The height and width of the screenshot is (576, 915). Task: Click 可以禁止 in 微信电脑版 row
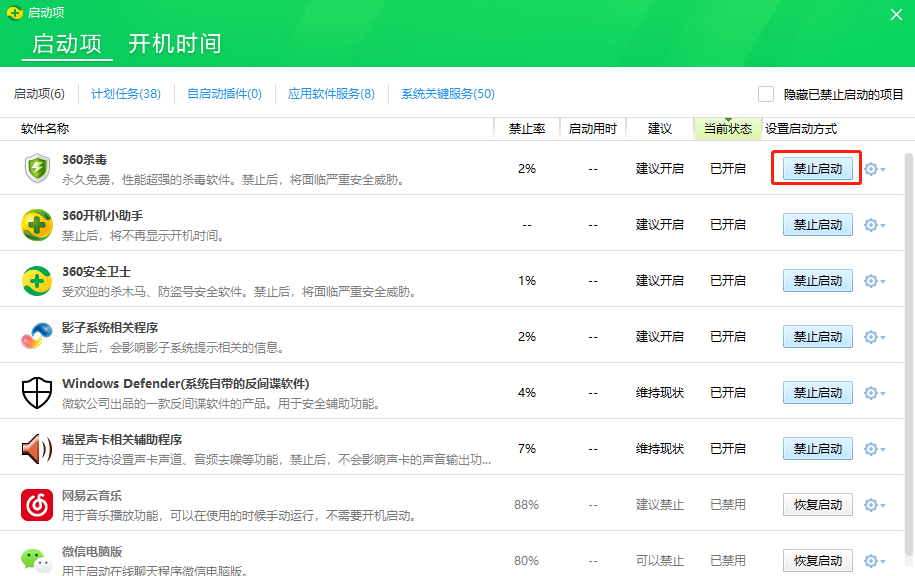(x=659, y=561)
